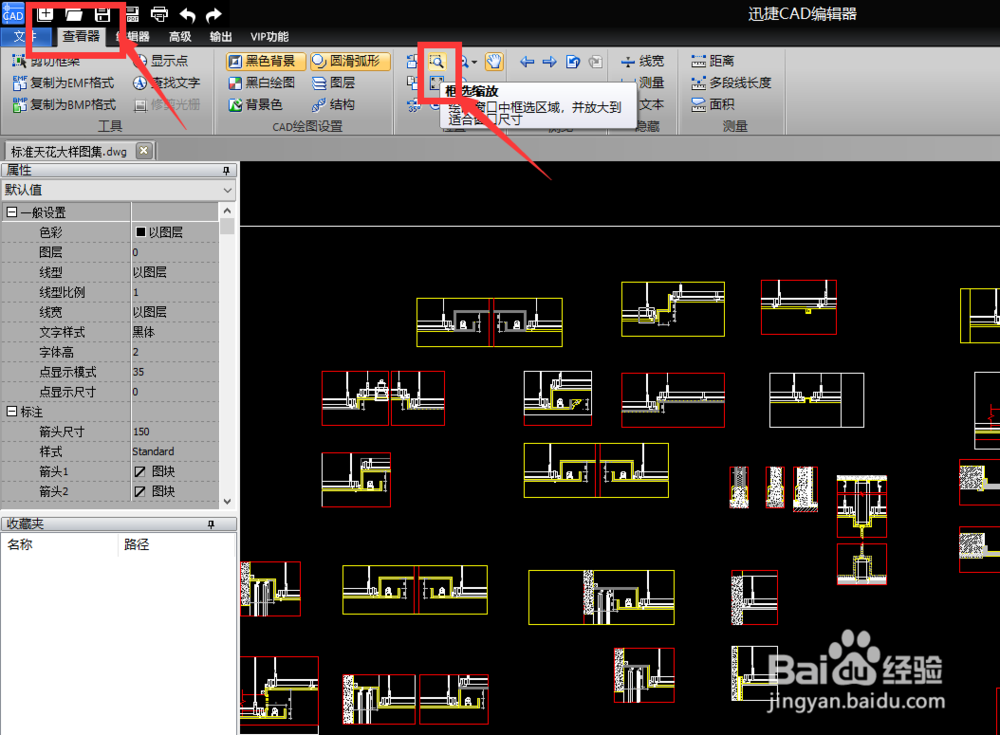Open the 文件 file menu
The width and height of the screenshot is (1000, 735).
click(x=26, y=36)
